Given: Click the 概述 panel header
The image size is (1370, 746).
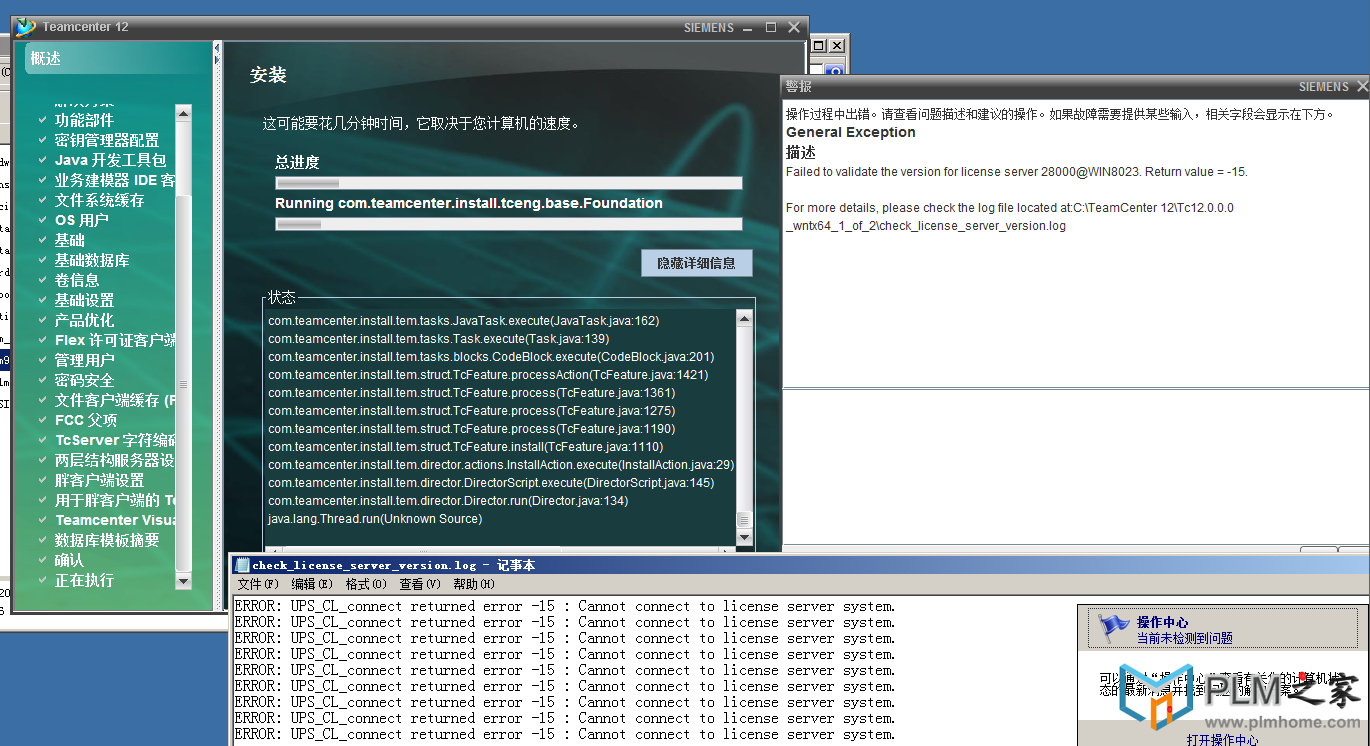Looking at the screenshot, I should pyautogui.click(x=118, y=59).
